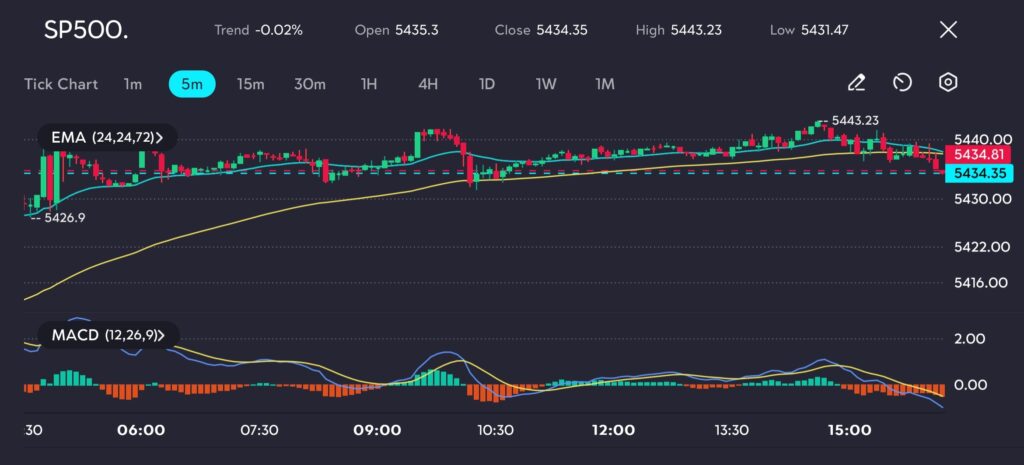Open chart settings hexagon icon

pos(948,83)
